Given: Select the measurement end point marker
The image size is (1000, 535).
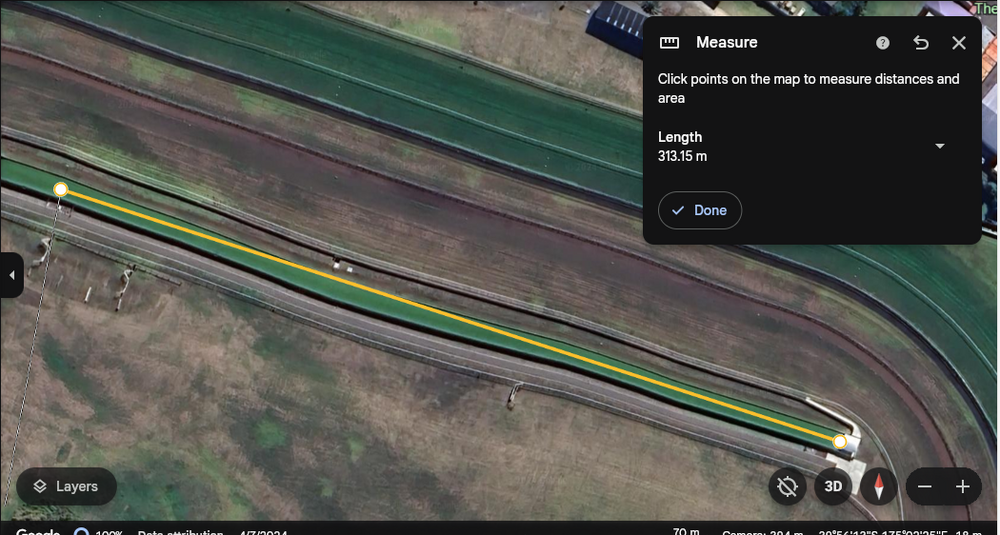Looking at the screenshot, I should [840, 441].
